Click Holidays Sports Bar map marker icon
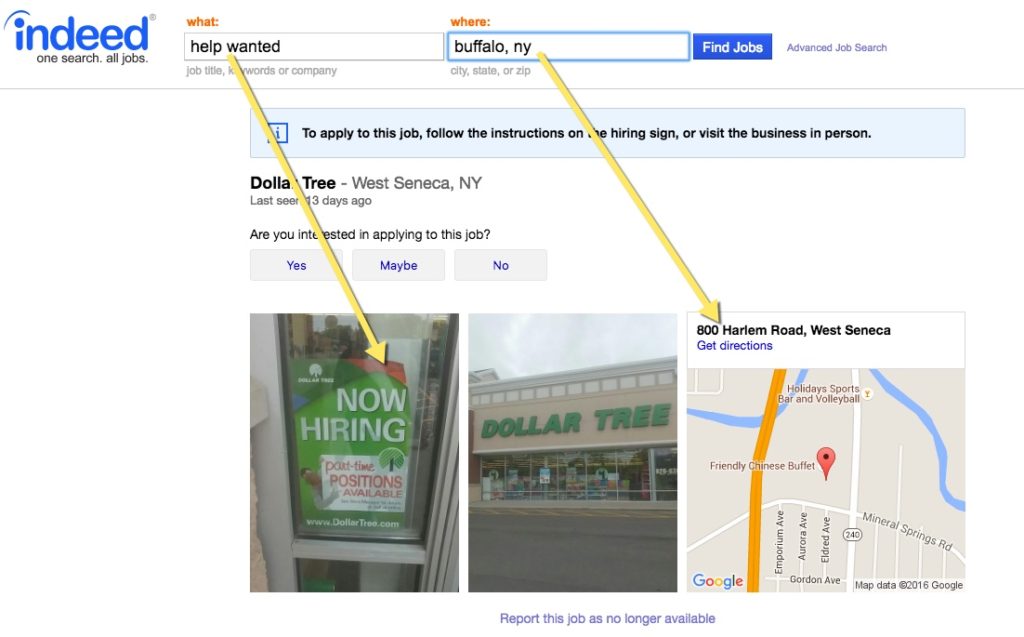The width and height of the screenshot is (1024, 637). 867,394
